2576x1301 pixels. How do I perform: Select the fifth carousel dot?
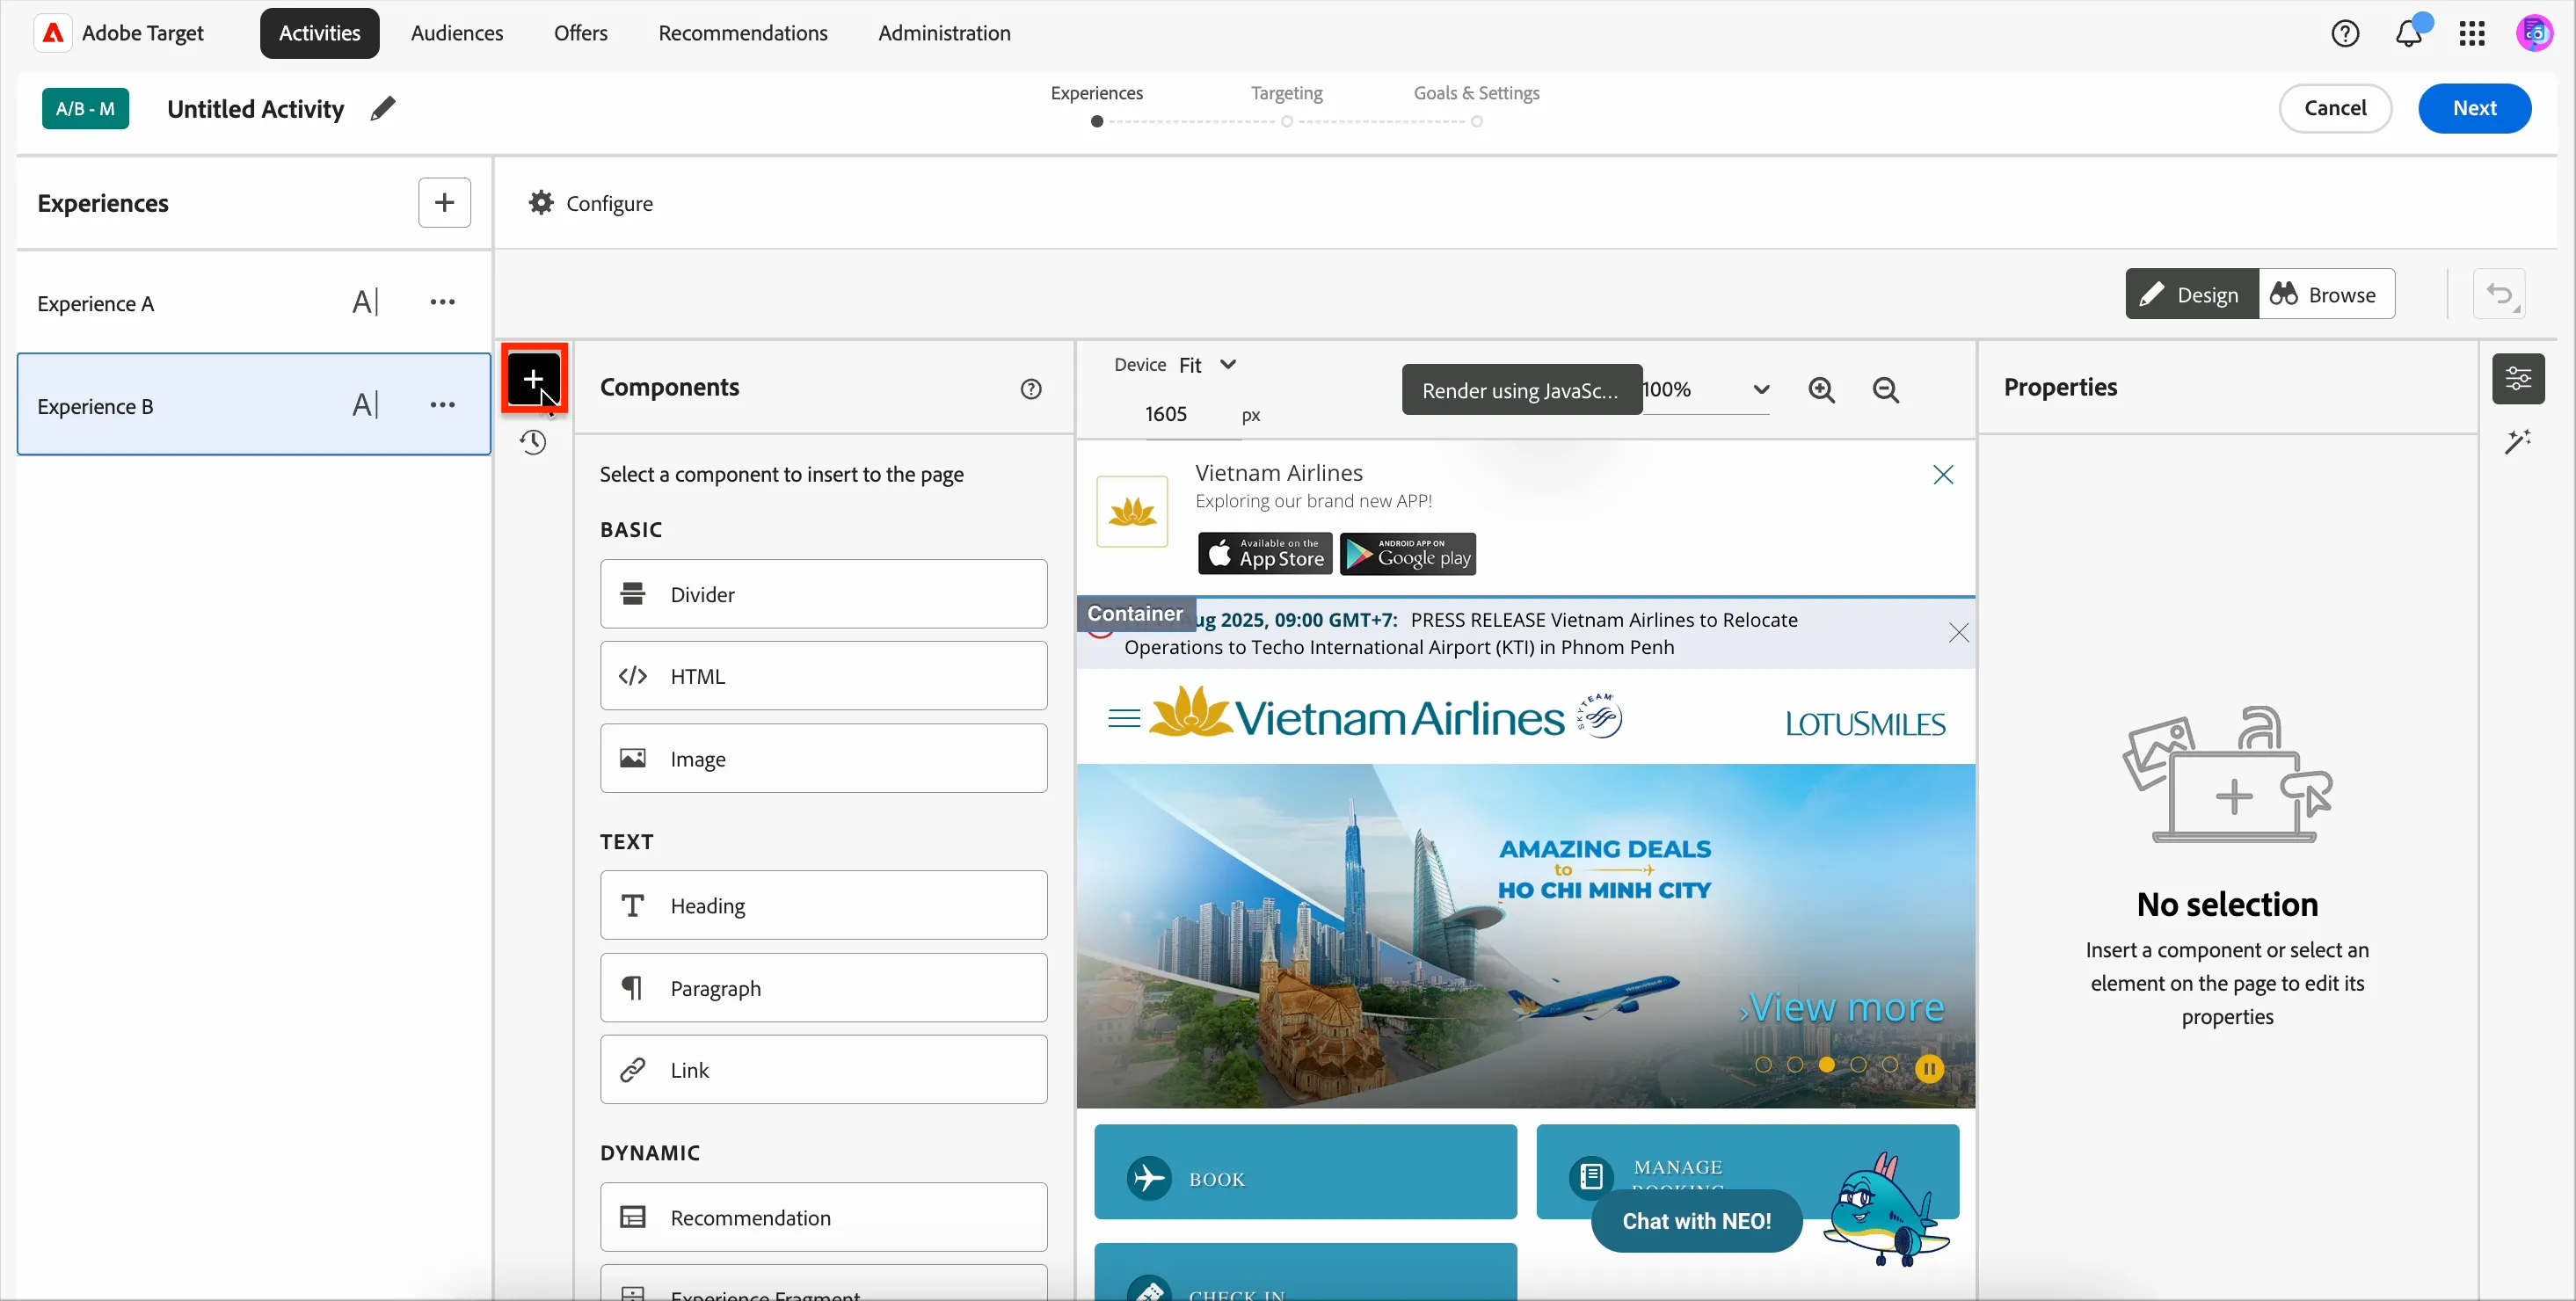pos(1890,1065)
